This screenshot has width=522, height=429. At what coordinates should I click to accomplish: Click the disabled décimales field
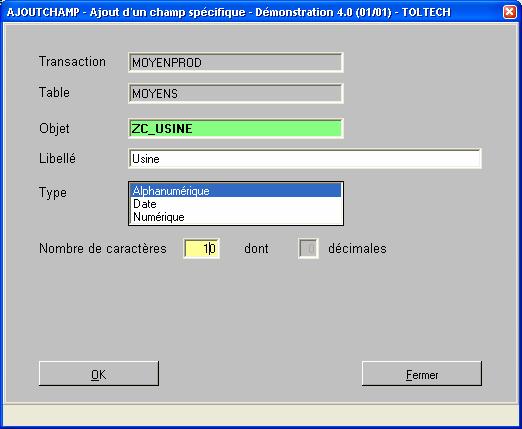click(308, 248)
